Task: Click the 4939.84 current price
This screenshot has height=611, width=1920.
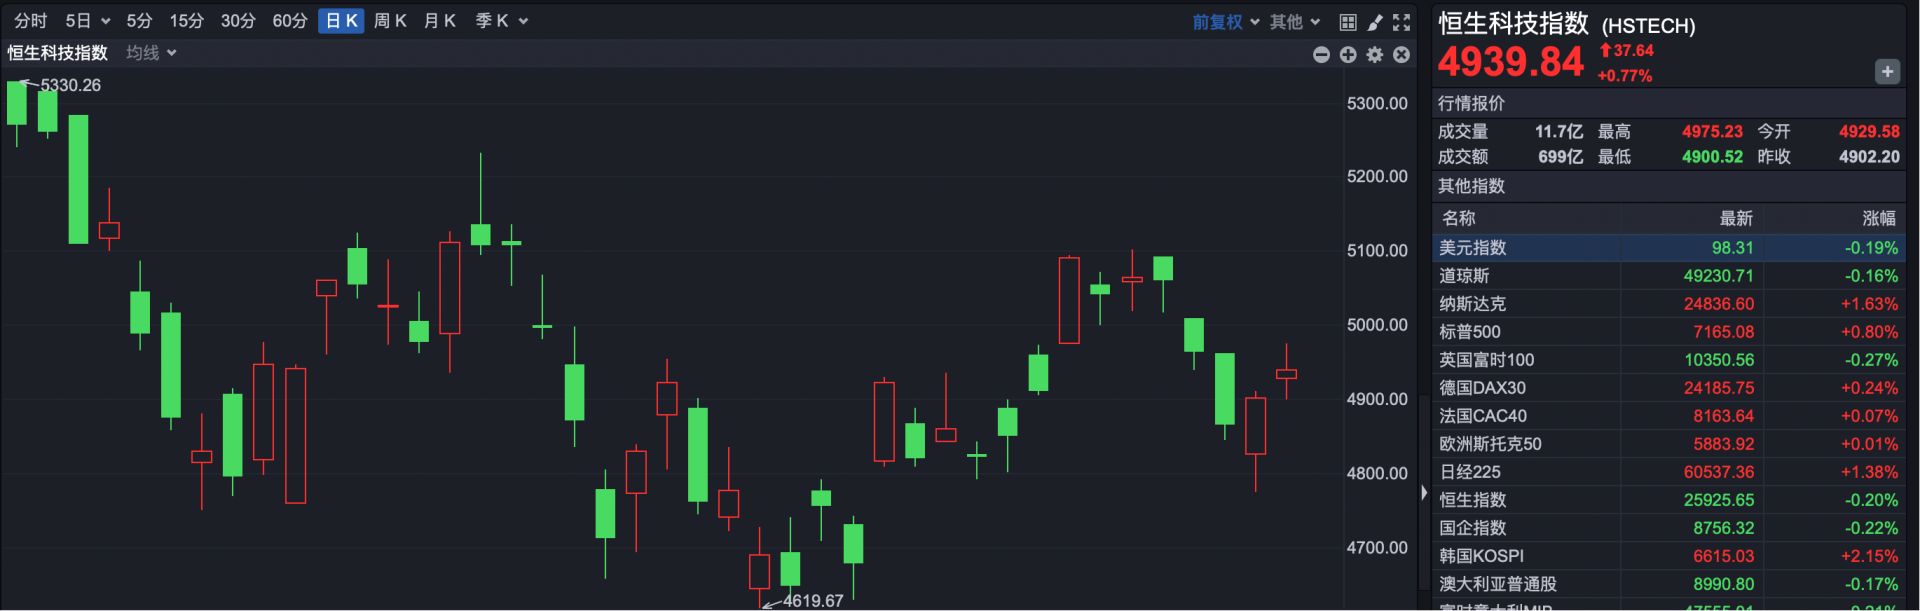Action: coord(1510,62)
